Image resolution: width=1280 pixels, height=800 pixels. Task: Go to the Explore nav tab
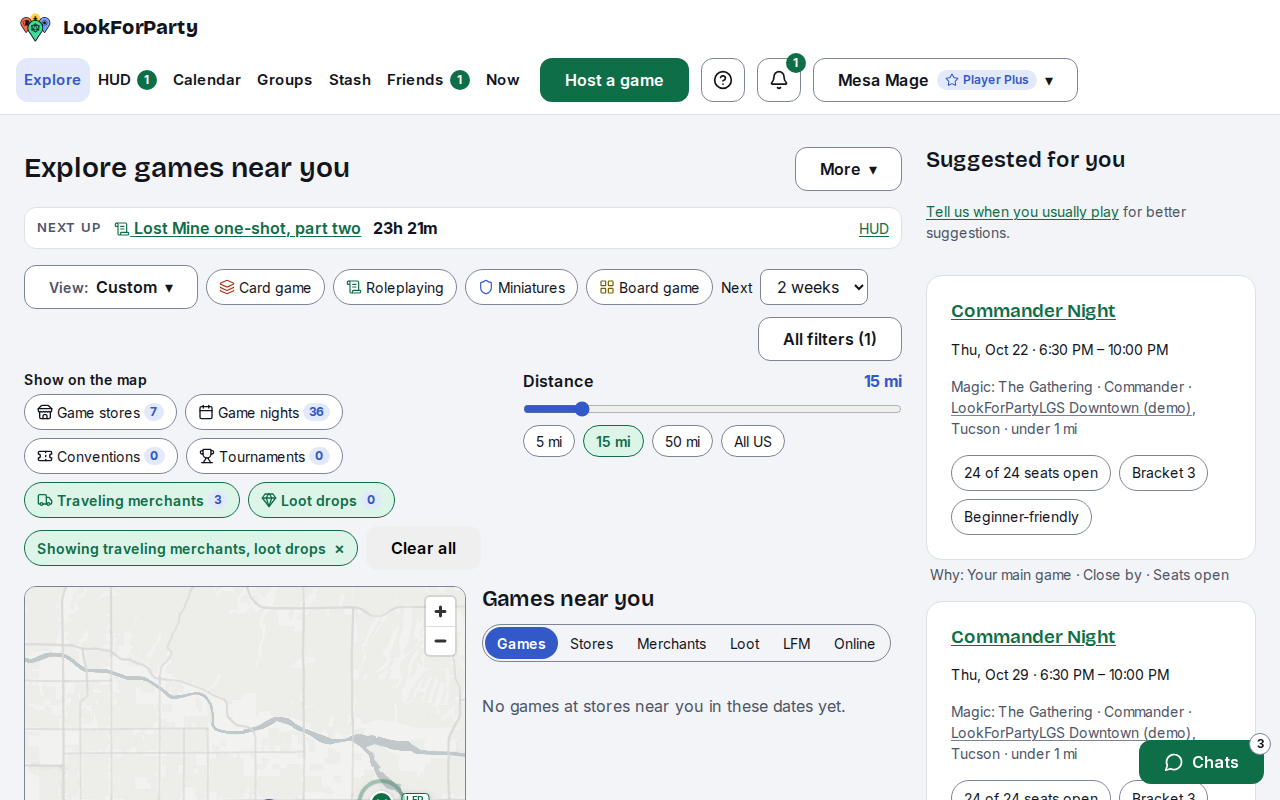53,80
